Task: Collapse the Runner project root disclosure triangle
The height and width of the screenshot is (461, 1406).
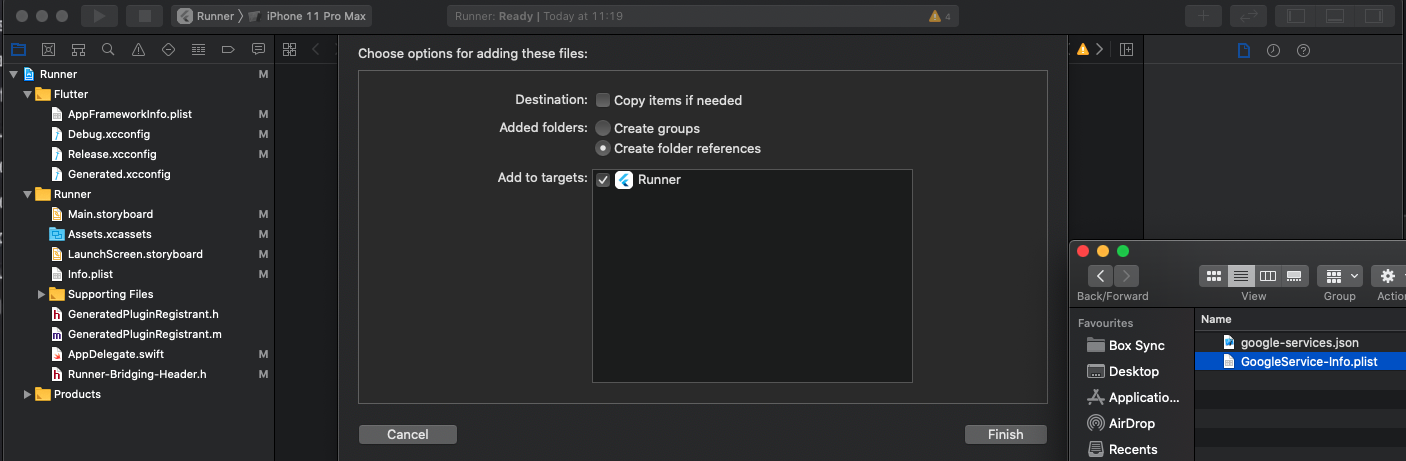Action: (13, 74)
